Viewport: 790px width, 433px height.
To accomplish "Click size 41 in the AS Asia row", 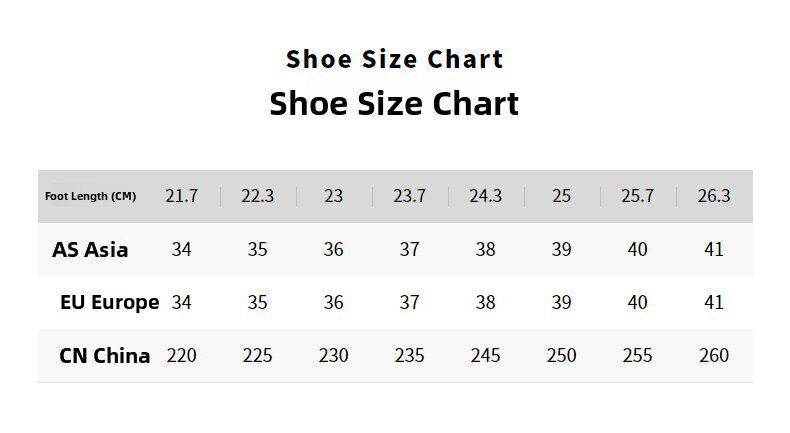I will [713, 250].
